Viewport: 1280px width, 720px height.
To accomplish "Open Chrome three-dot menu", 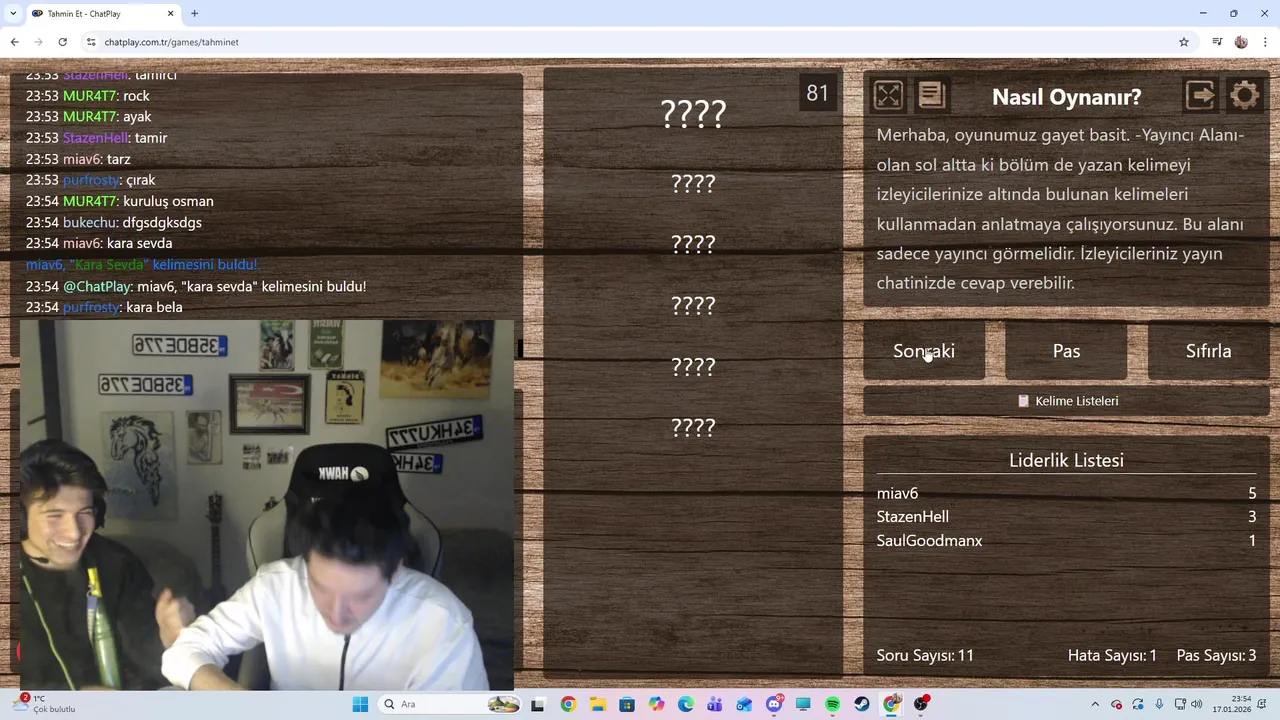I will coord(1265,42).
